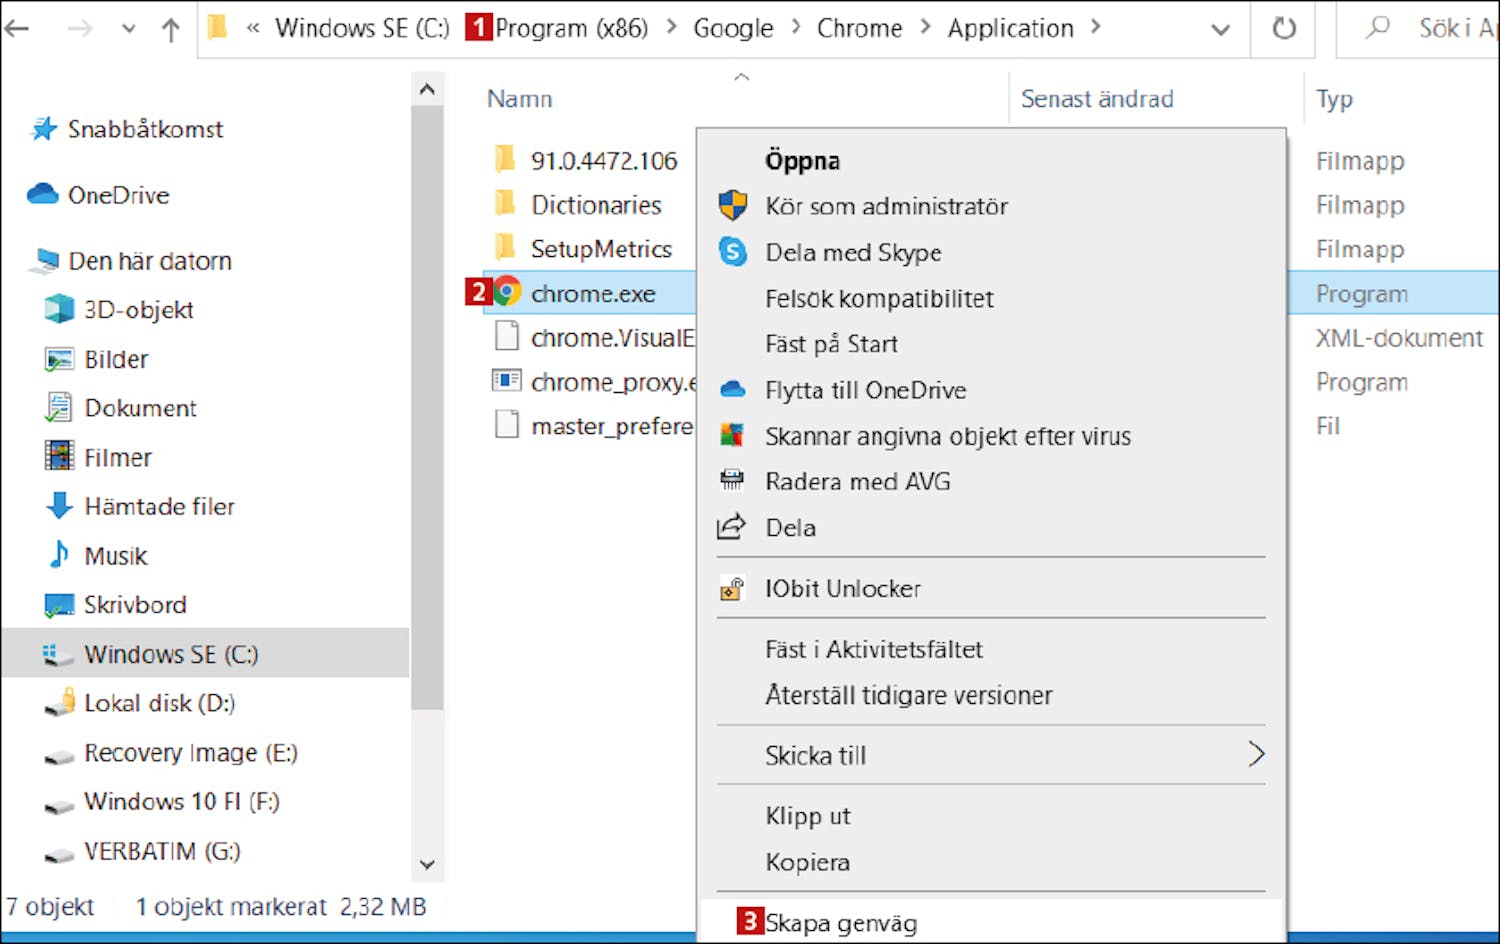Select VERBATIM (G:) drive
Image resolution: width=1500 pixels, height=944 pixels.
[143, 851]
